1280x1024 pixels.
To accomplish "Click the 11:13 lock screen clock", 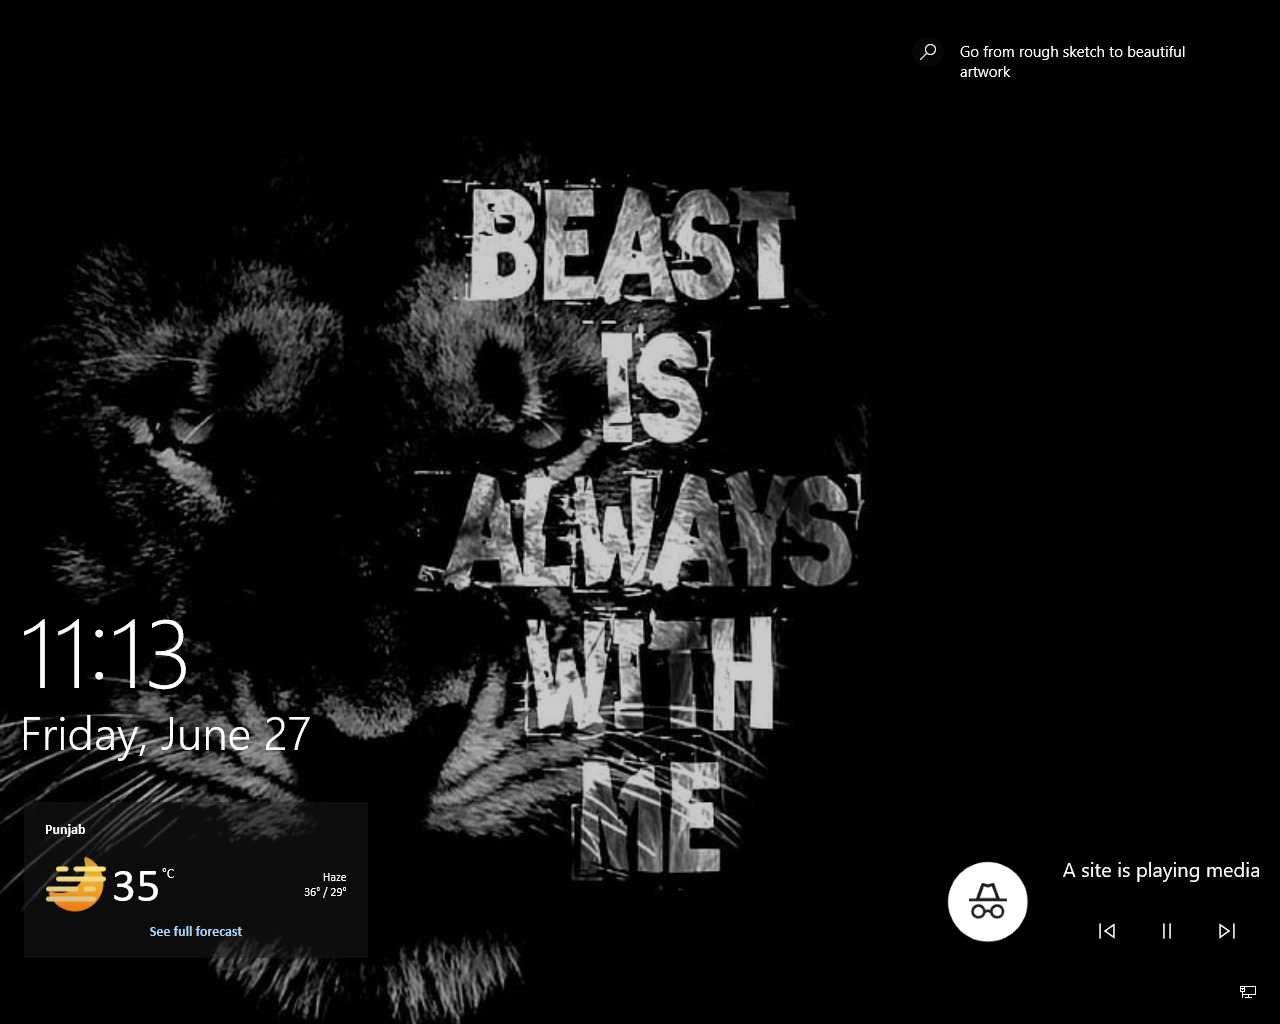I will [x=104, y=654].
